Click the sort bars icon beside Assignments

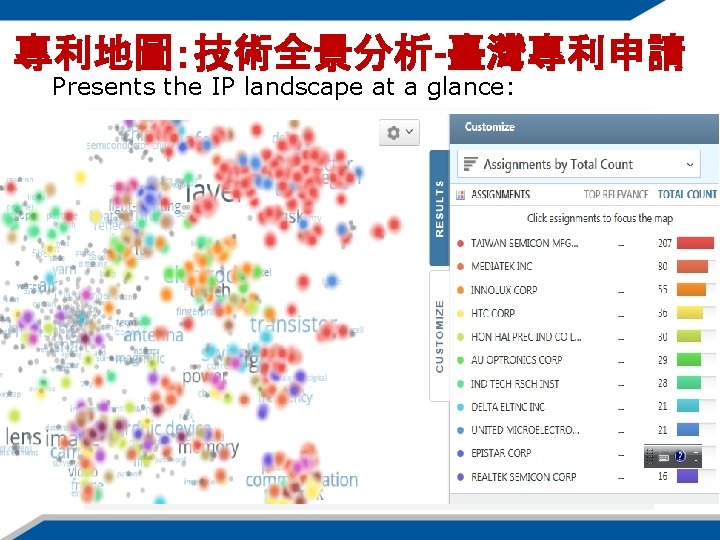click(470, 164)
